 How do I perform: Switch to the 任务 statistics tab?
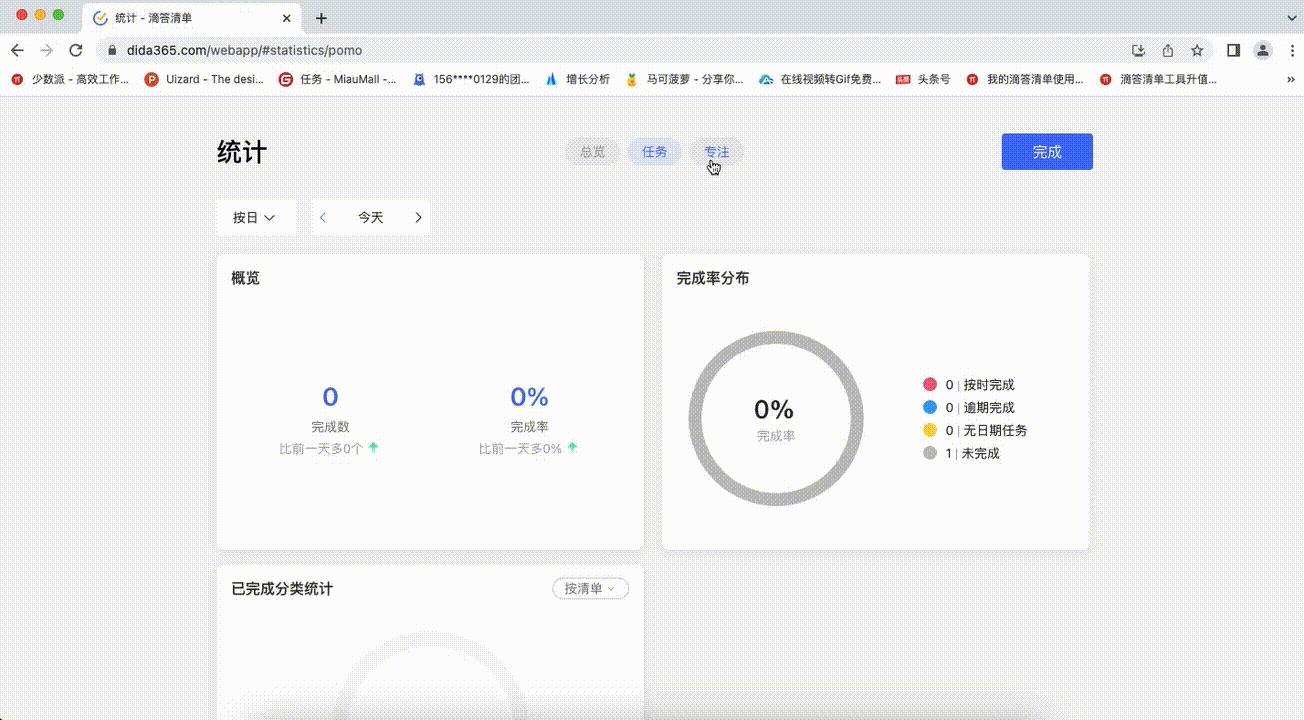(654, 151)
